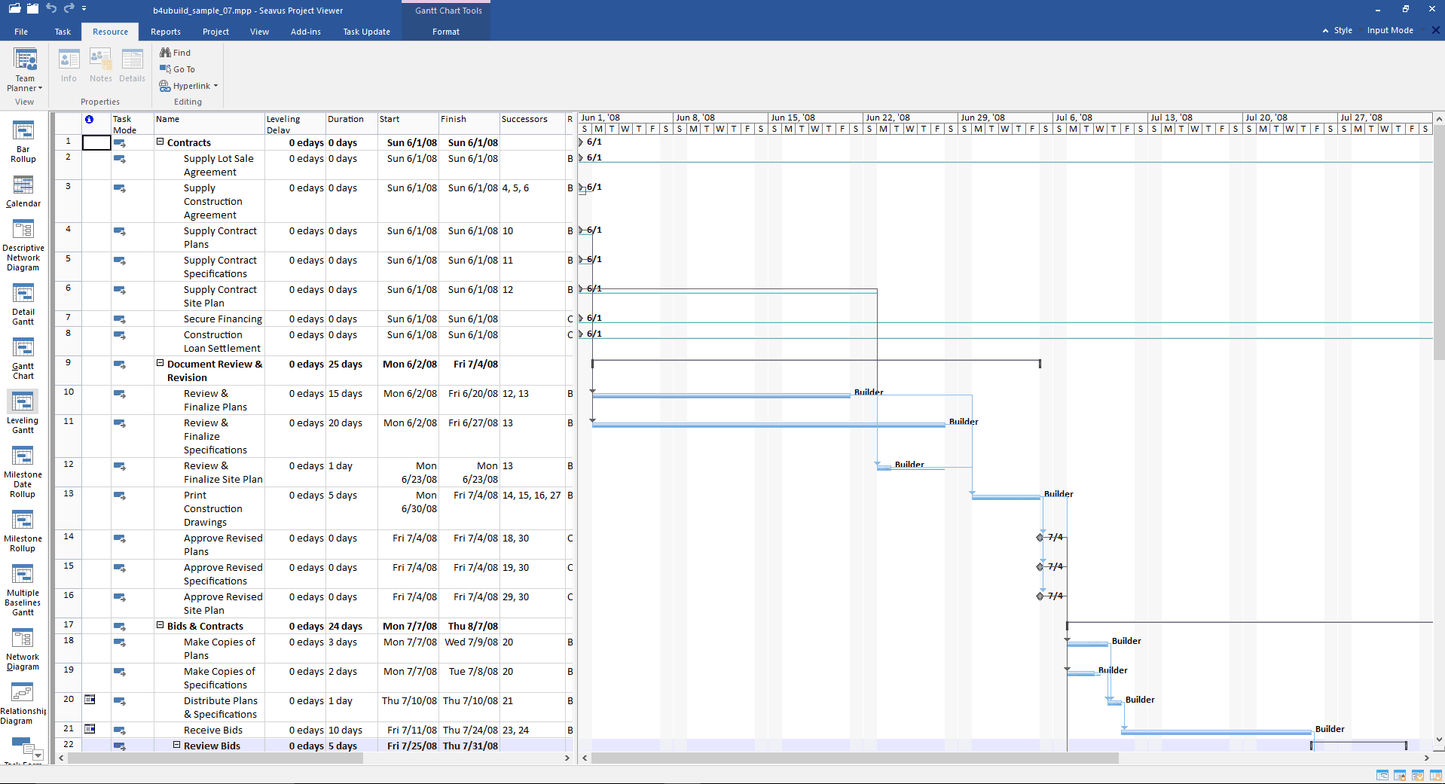
Task: Switch to the Network Diagram view
Action: [22, 650]
